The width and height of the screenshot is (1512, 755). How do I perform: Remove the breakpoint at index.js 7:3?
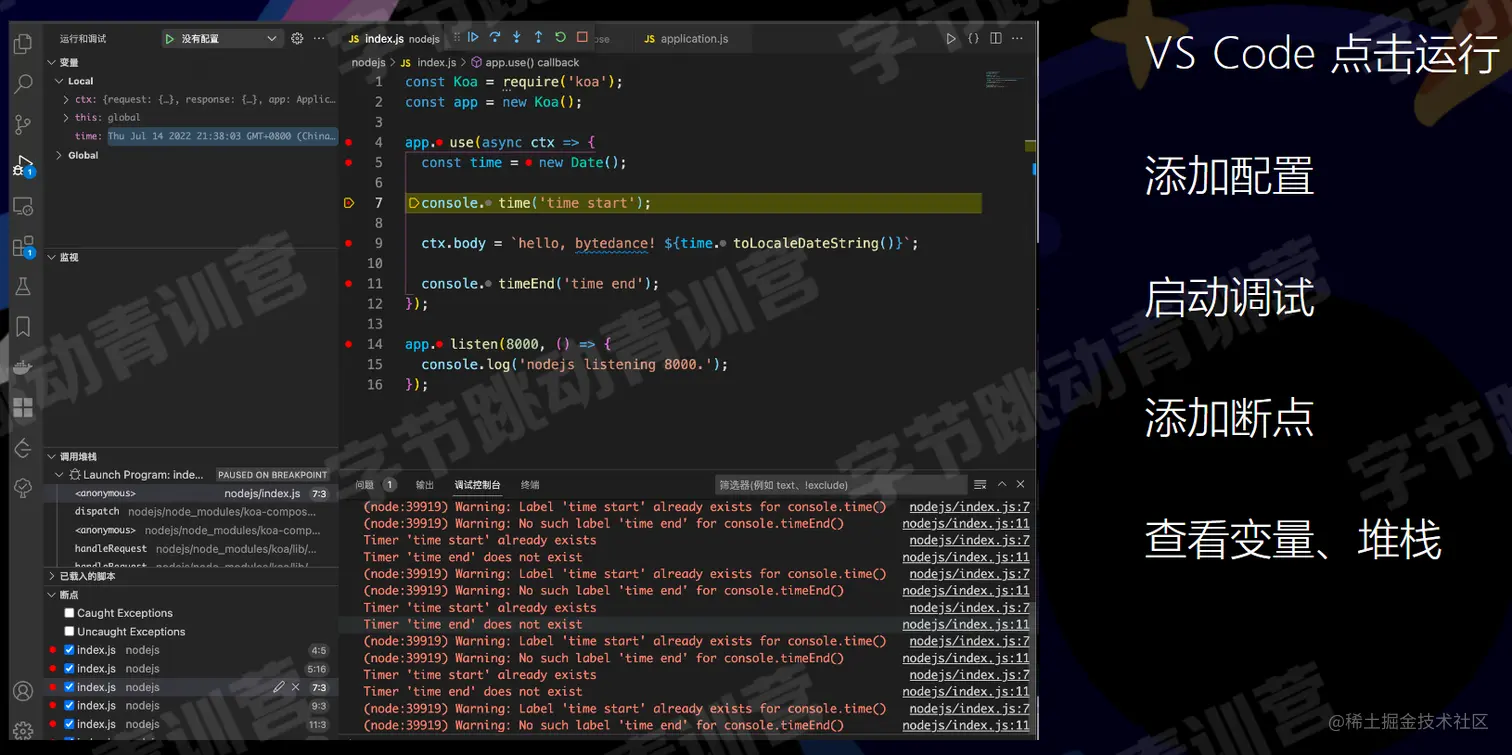[296, 687]
